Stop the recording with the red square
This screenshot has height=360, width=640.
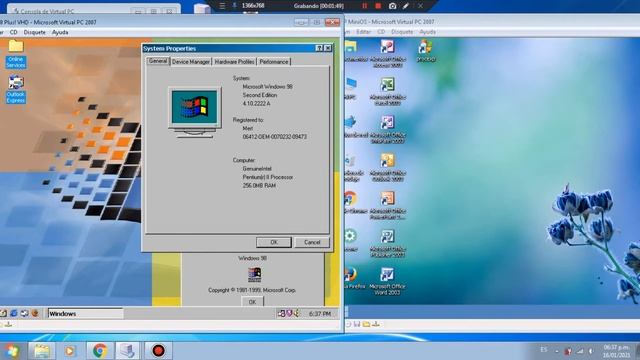tap(378, 6)
